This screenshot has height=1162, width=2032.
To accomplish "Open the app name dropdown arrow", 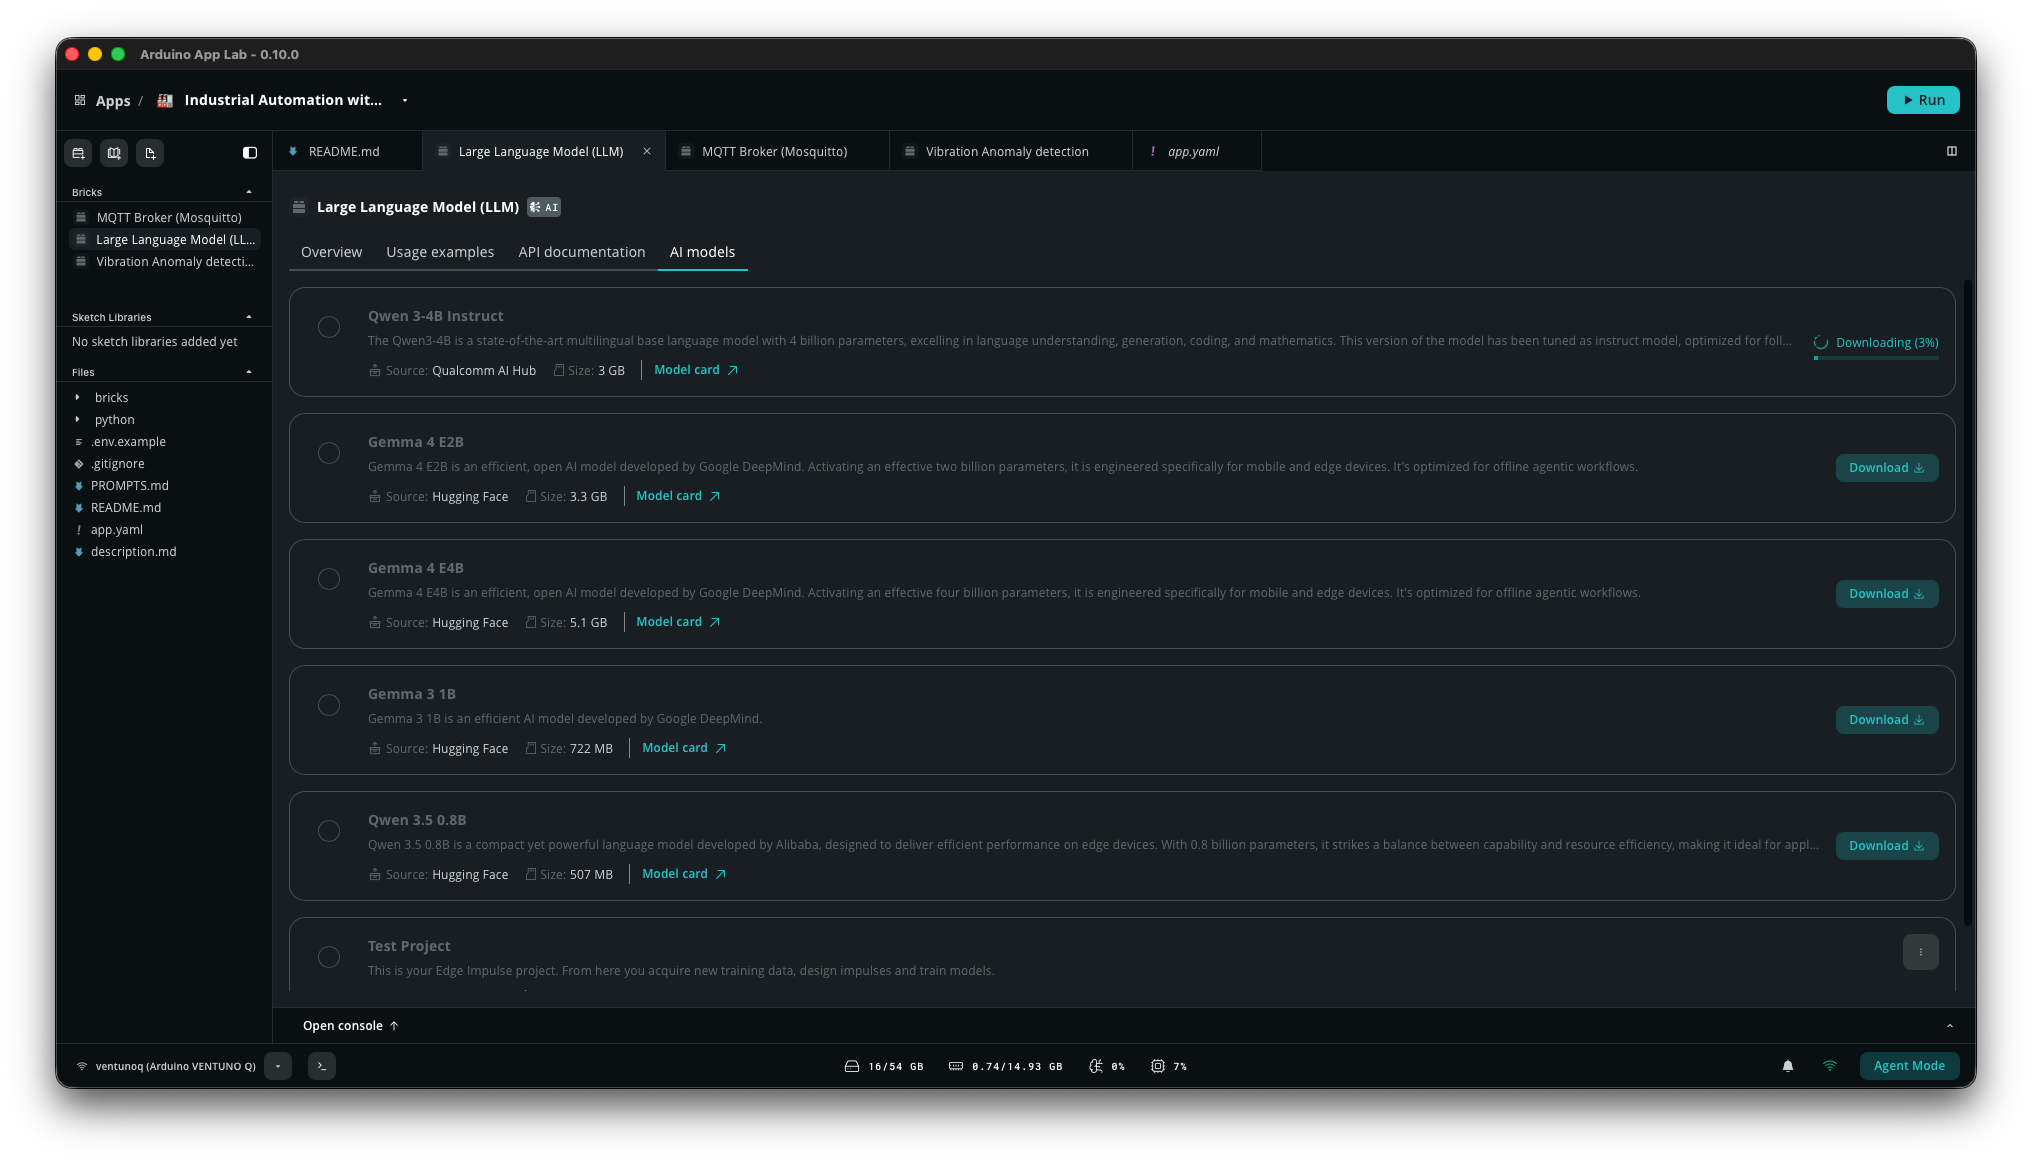I will (405, 100).
